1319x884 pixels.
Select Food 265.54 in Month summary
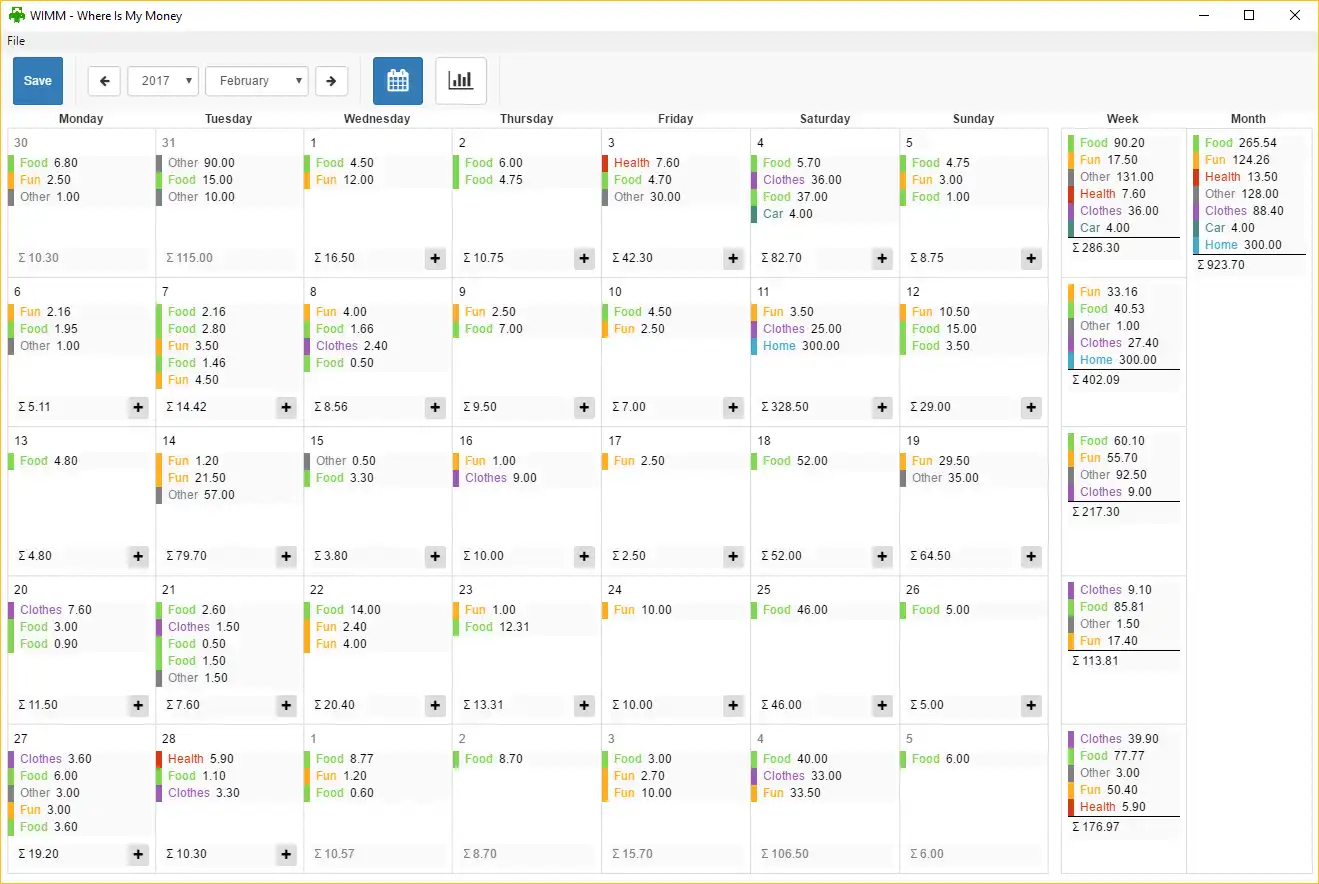(1249, 143)
